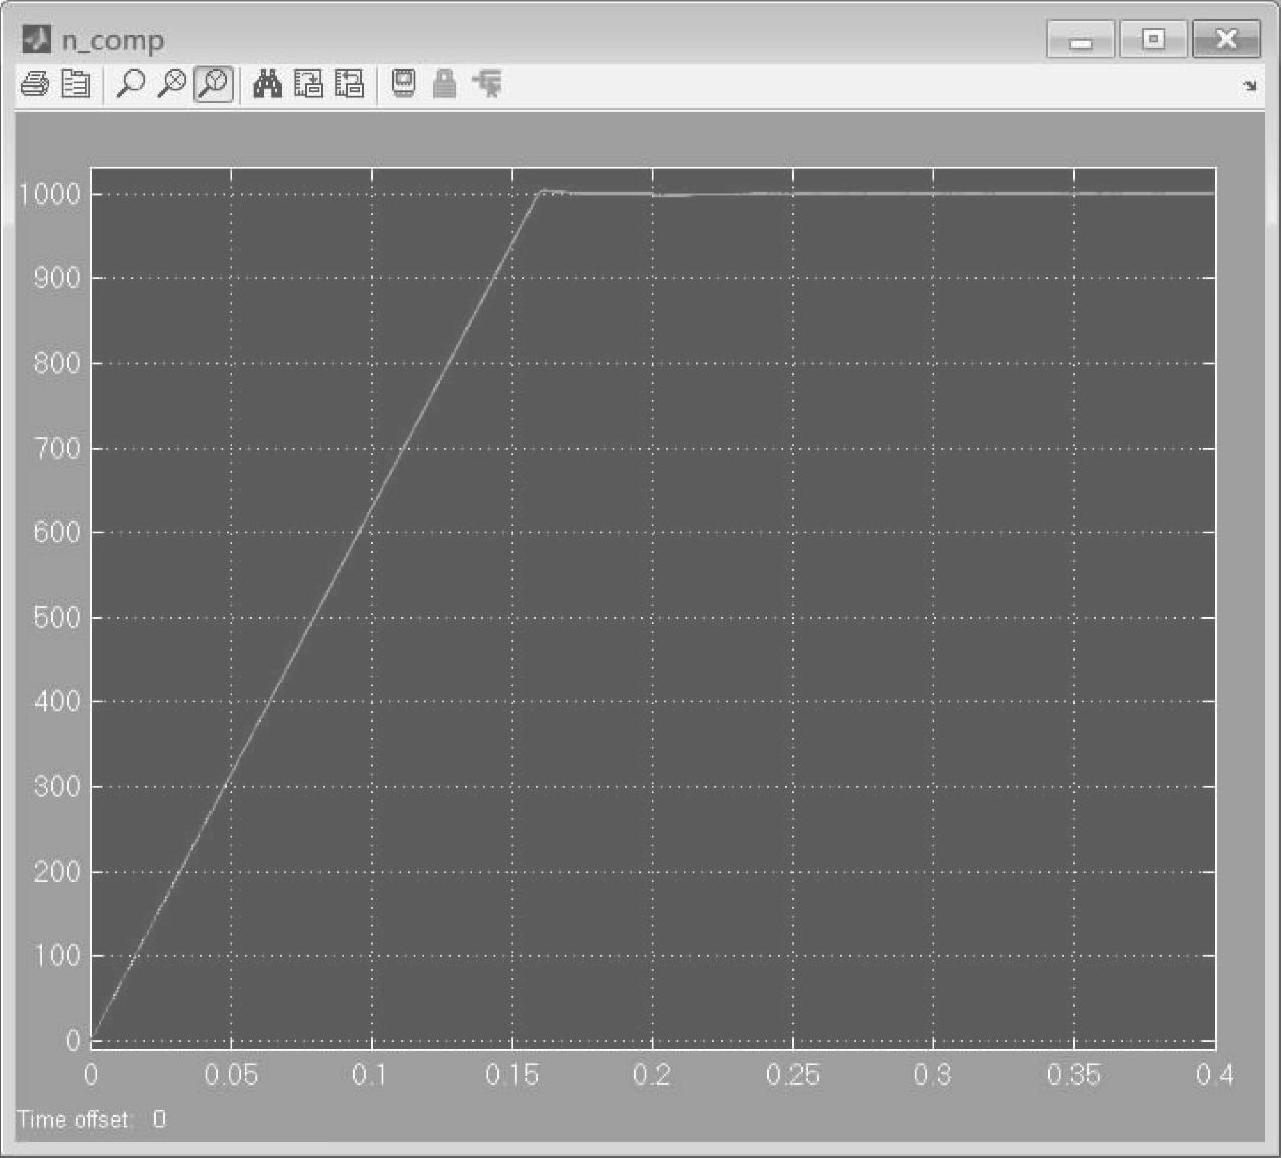Click the 0.3 x-axis tick label
The image size is (1281, 1158).
[x=933, y=1076]
